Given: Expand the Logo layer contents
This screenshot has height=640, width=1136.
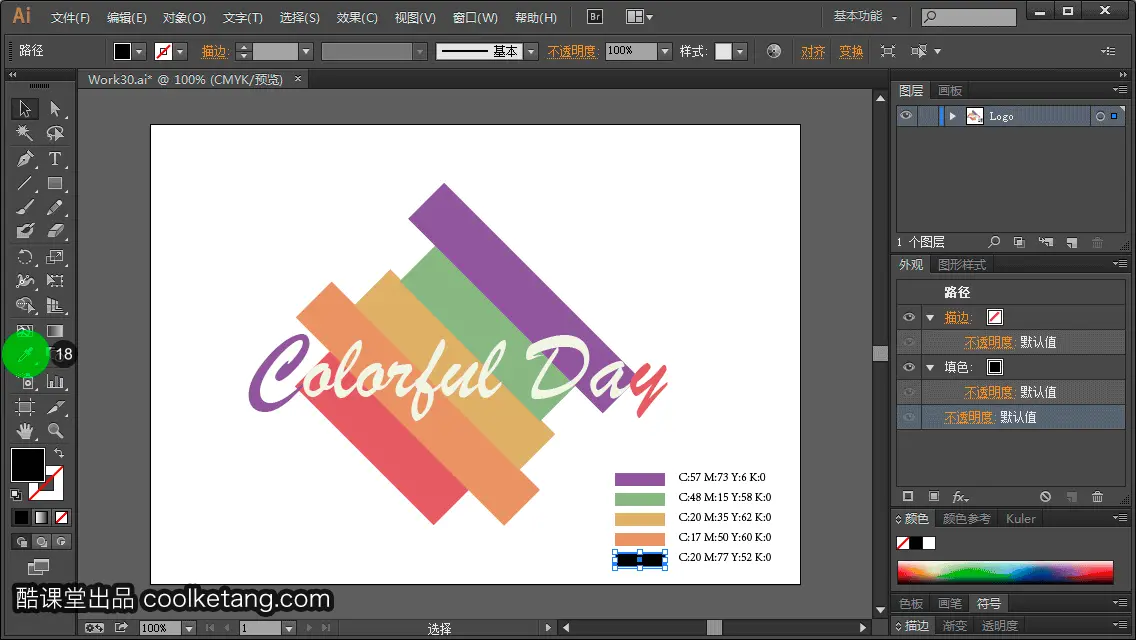Looking at the screenshot, I should click(x=953, y=116).
